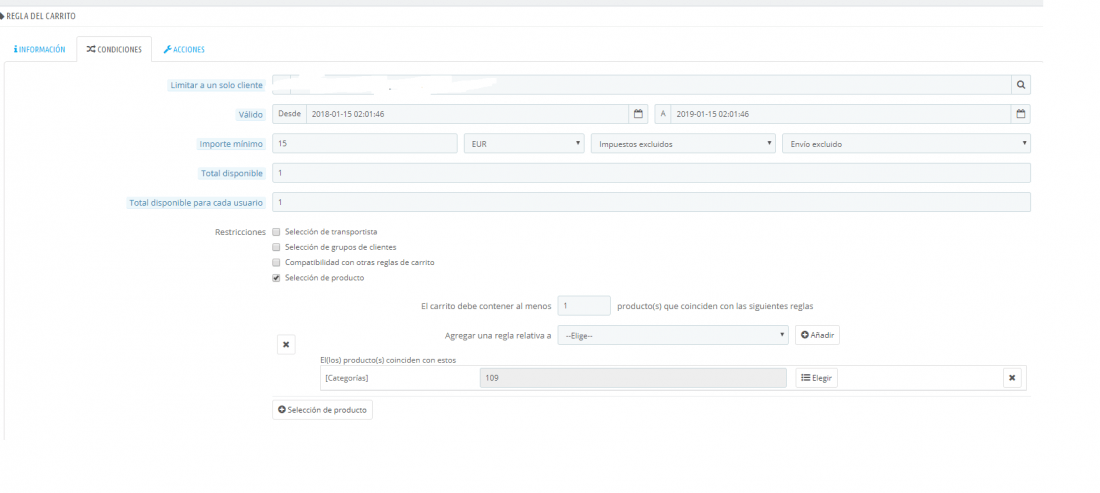Click the Limitar a un solo cliente field
The width and height of the screenshot is (1100, 493).
point(641,85)
